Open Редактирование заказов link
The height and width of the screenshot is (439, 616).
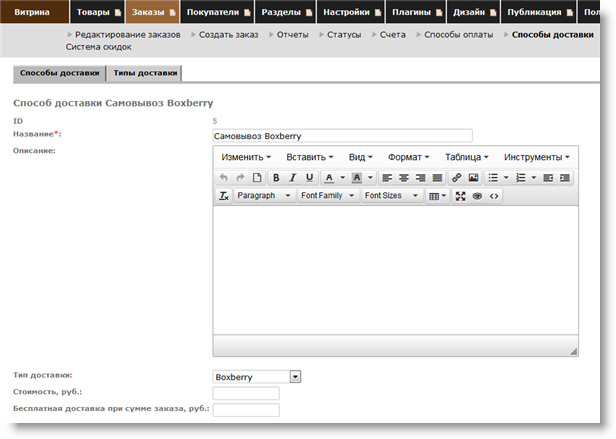(x=128, y=35)
